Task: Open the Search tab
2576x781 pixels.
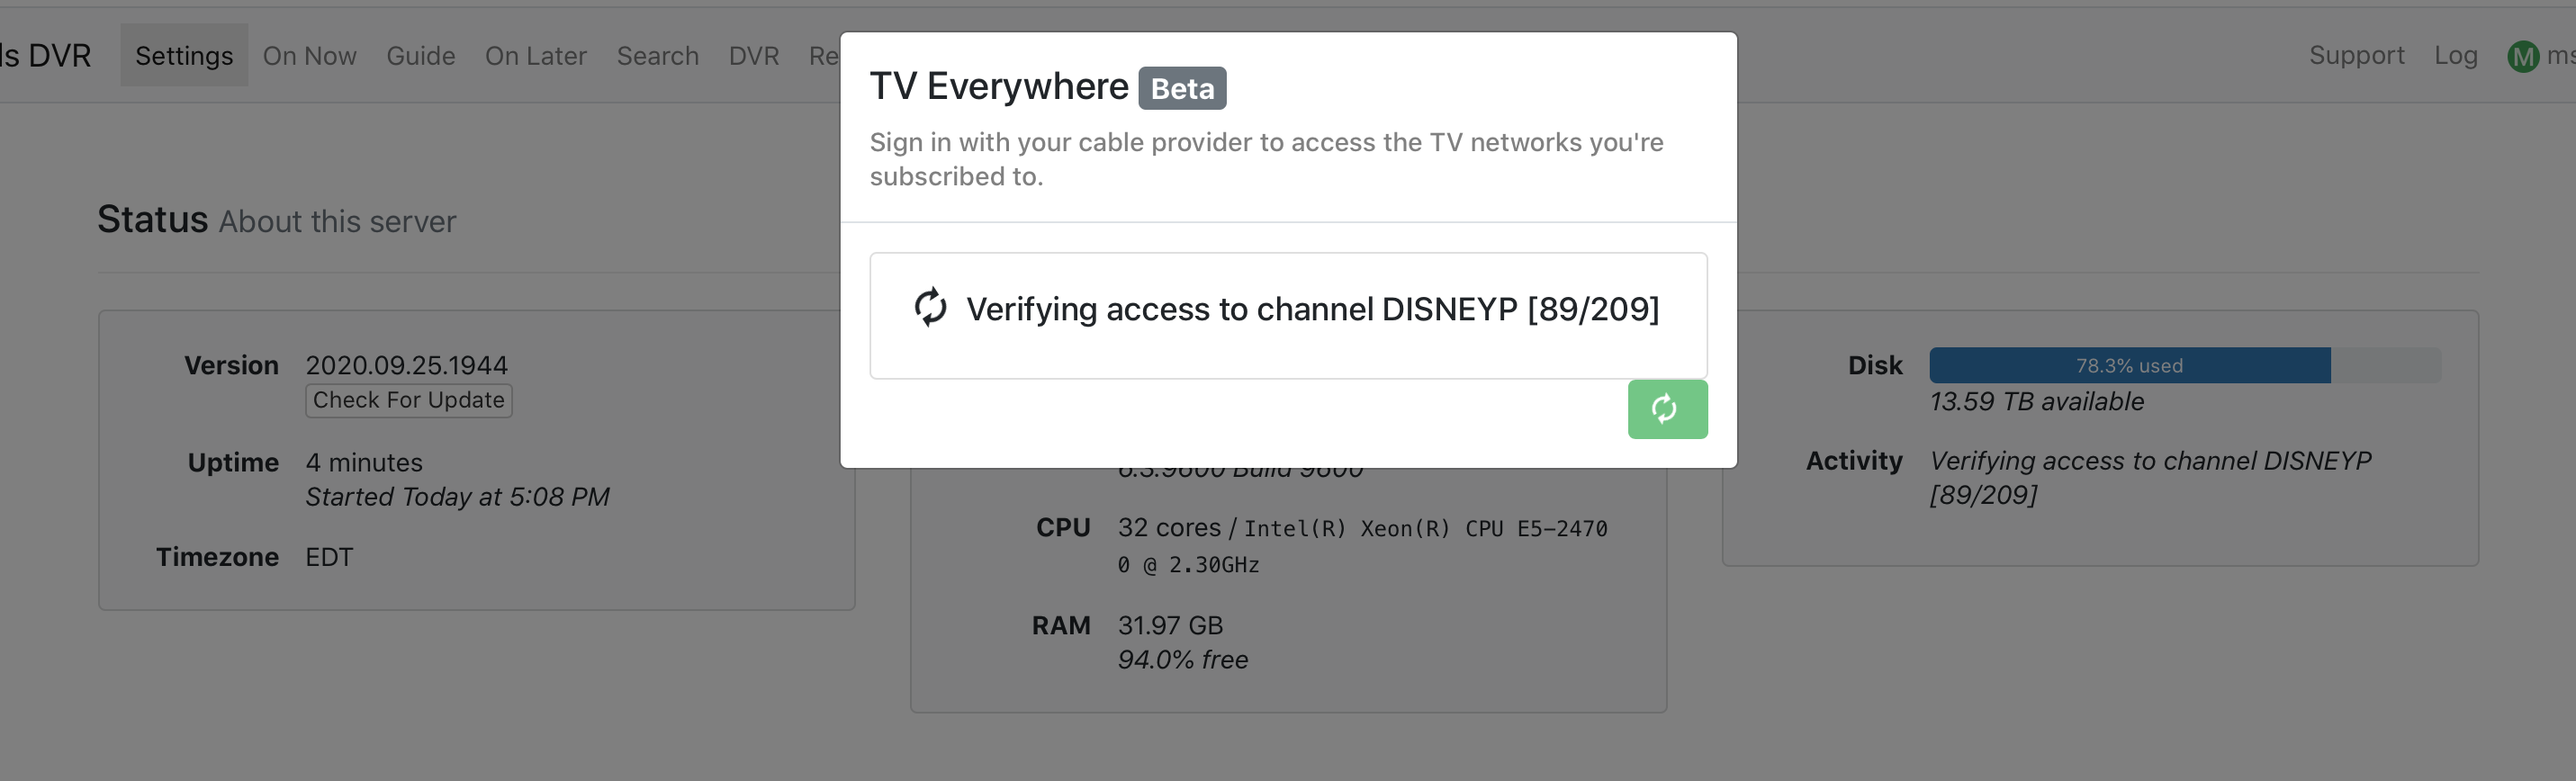Action: click(x=657, y=56)
